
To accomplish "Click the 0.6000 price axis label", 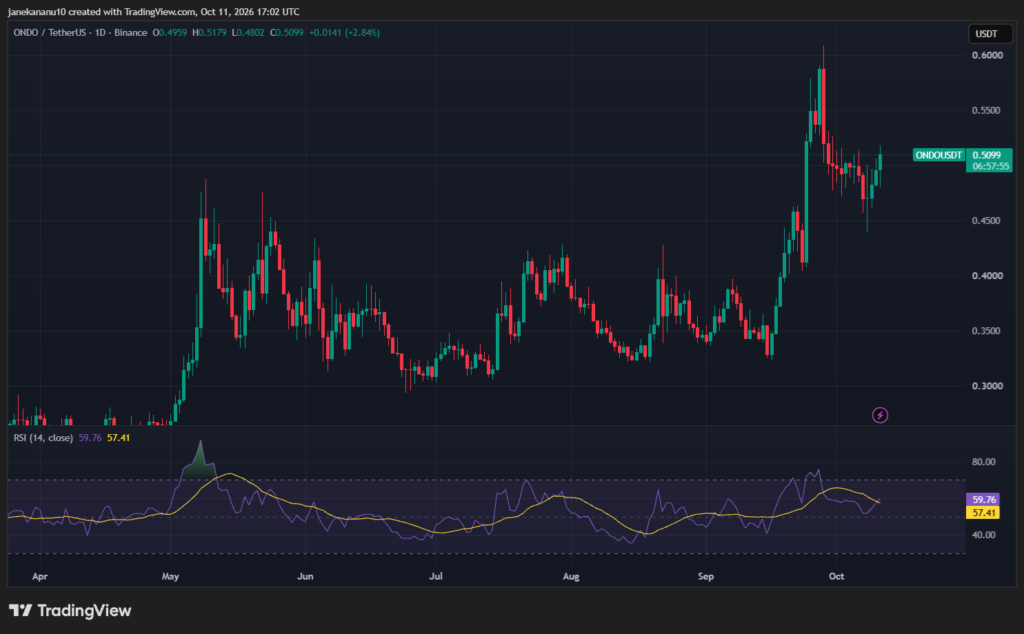I will coord(987,55).
